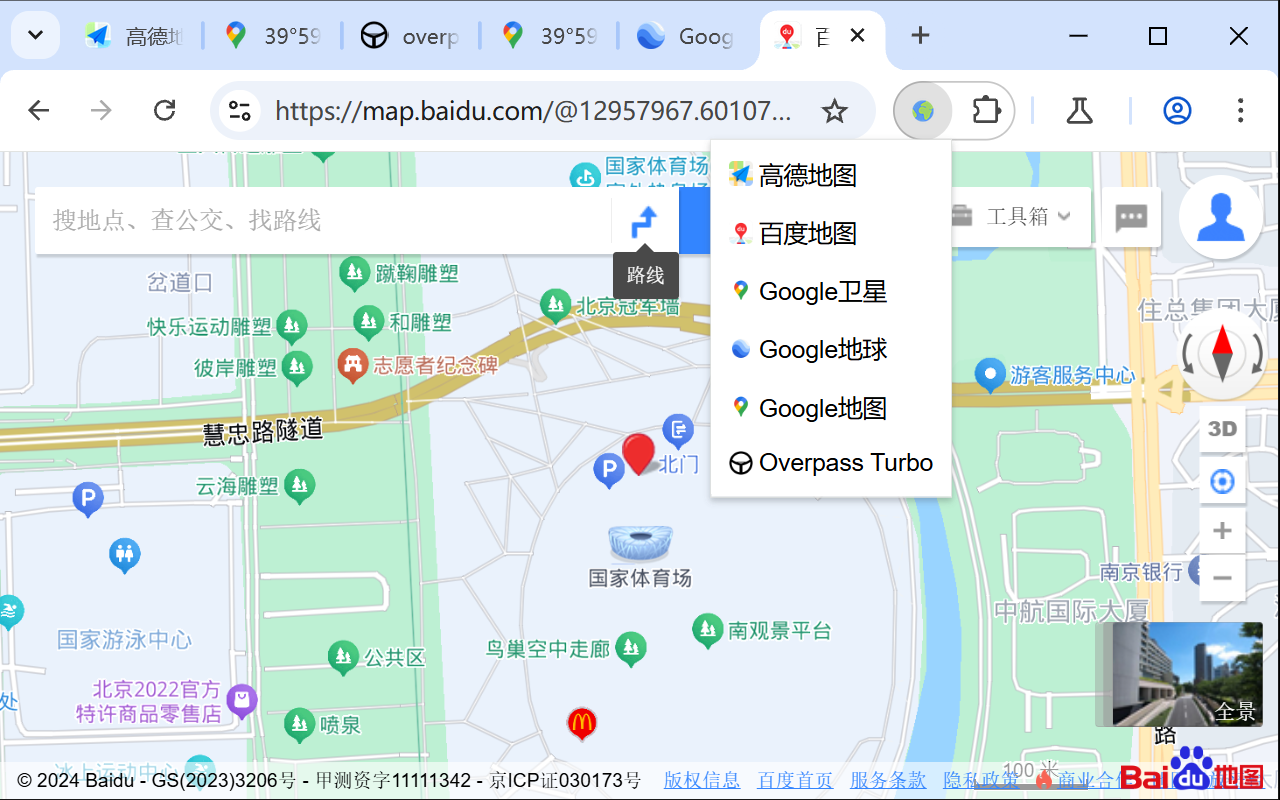
Task: Click the user avatar on the map
Action: coord(1221,218)
